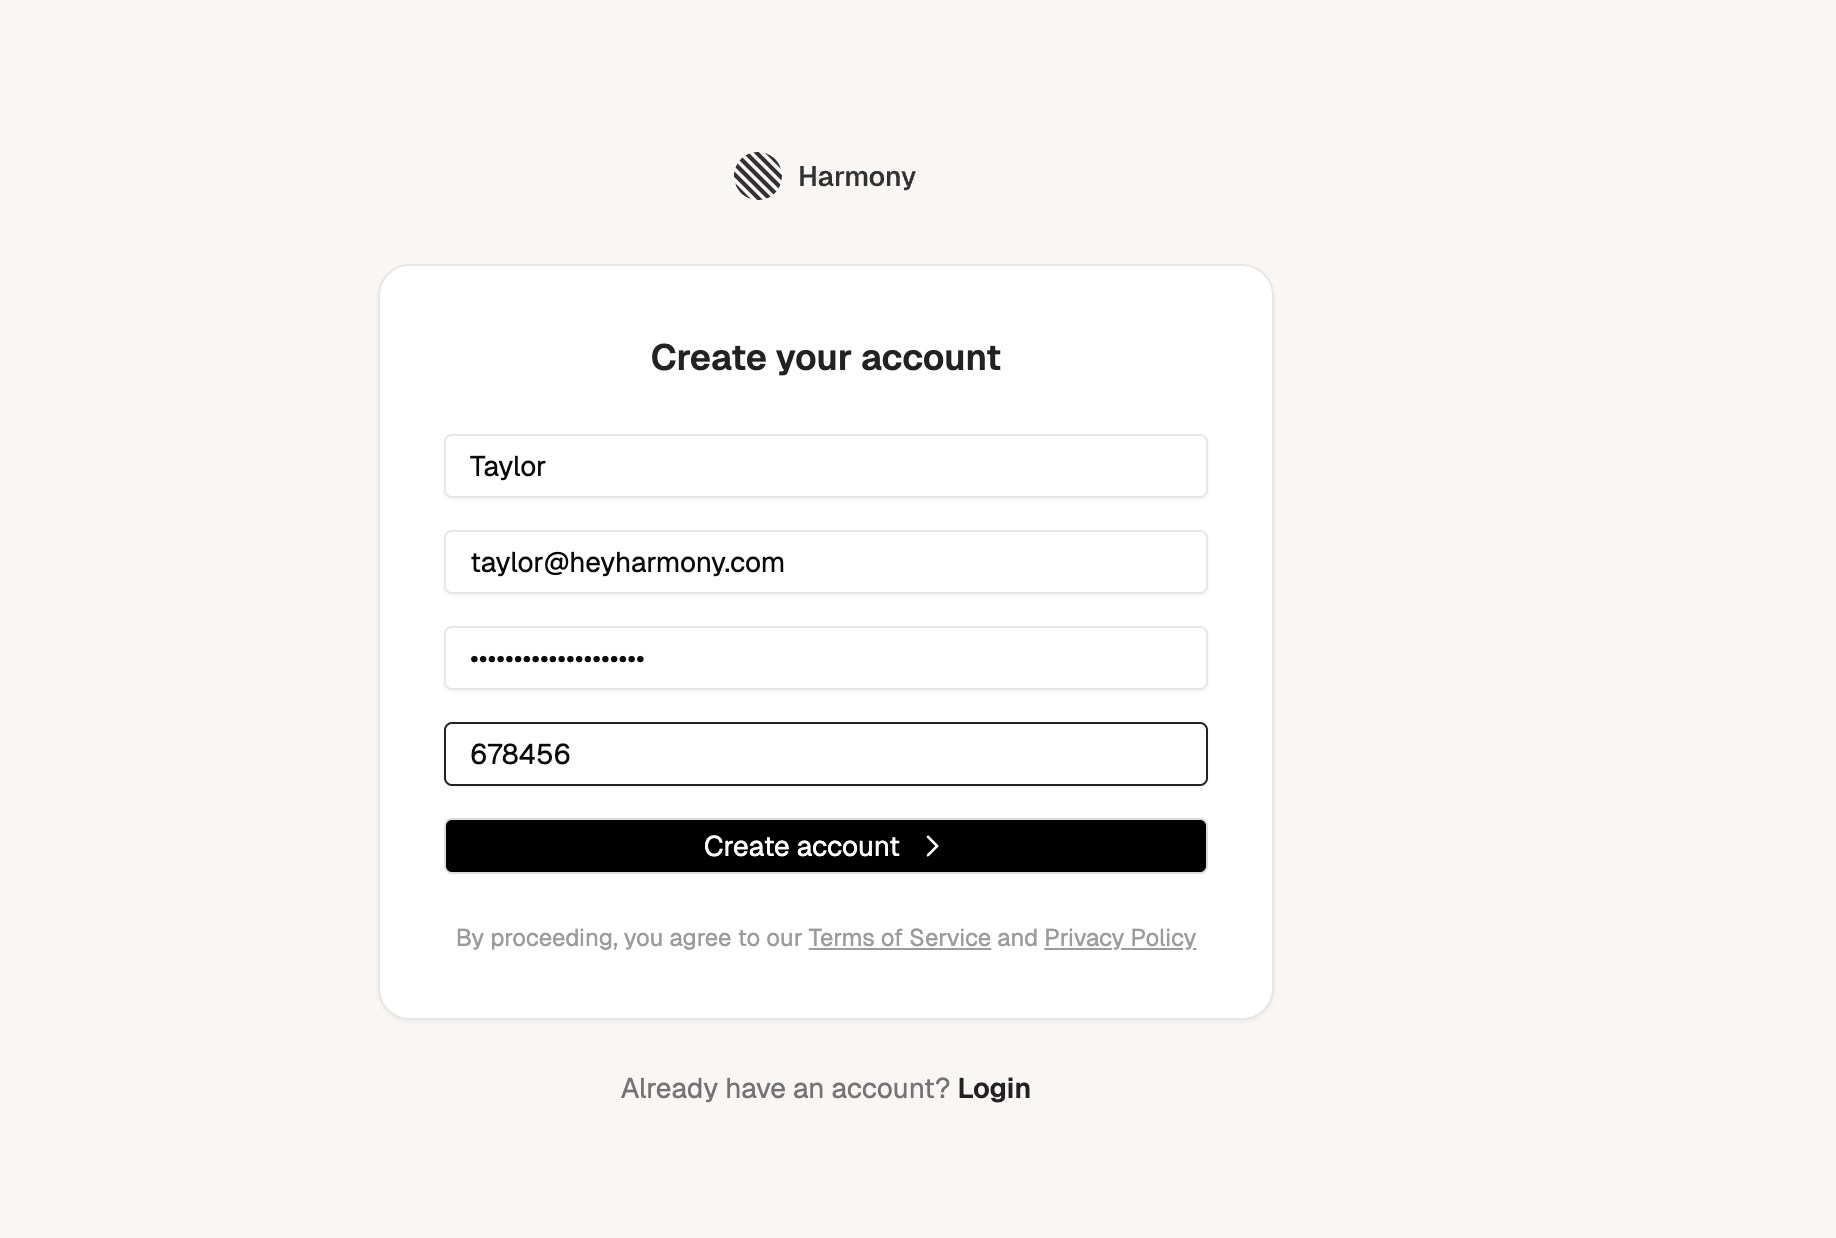Click the 678456 digits in the last field
This screenshot has height=1238, width=1836.
tap(520, 754)
